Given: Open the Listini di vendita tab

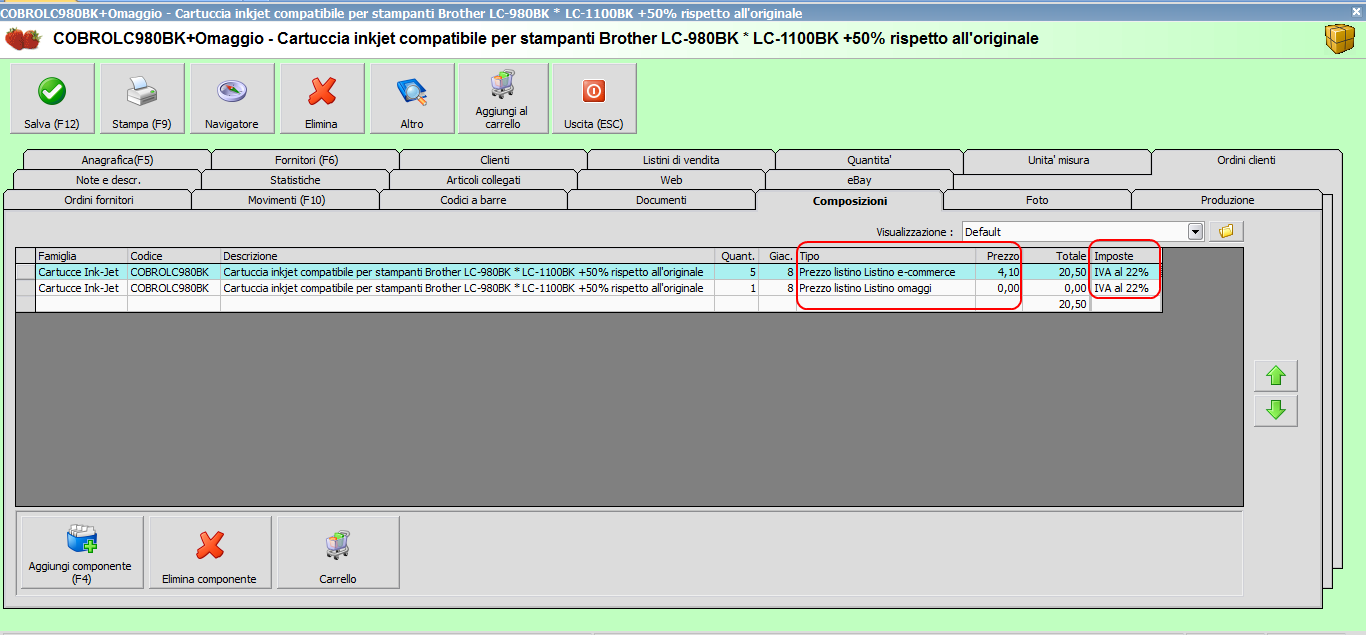Looking at the screenshot, I should pos(681,160).
